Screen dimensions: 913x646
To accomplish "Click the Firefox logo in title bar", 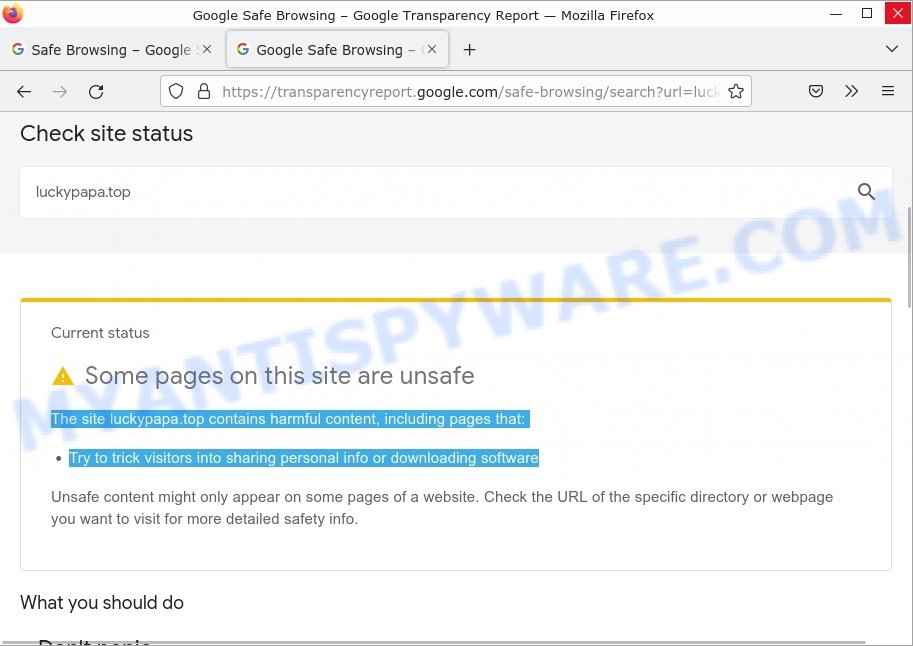I will pyautogui.click(x=13, y=13).
